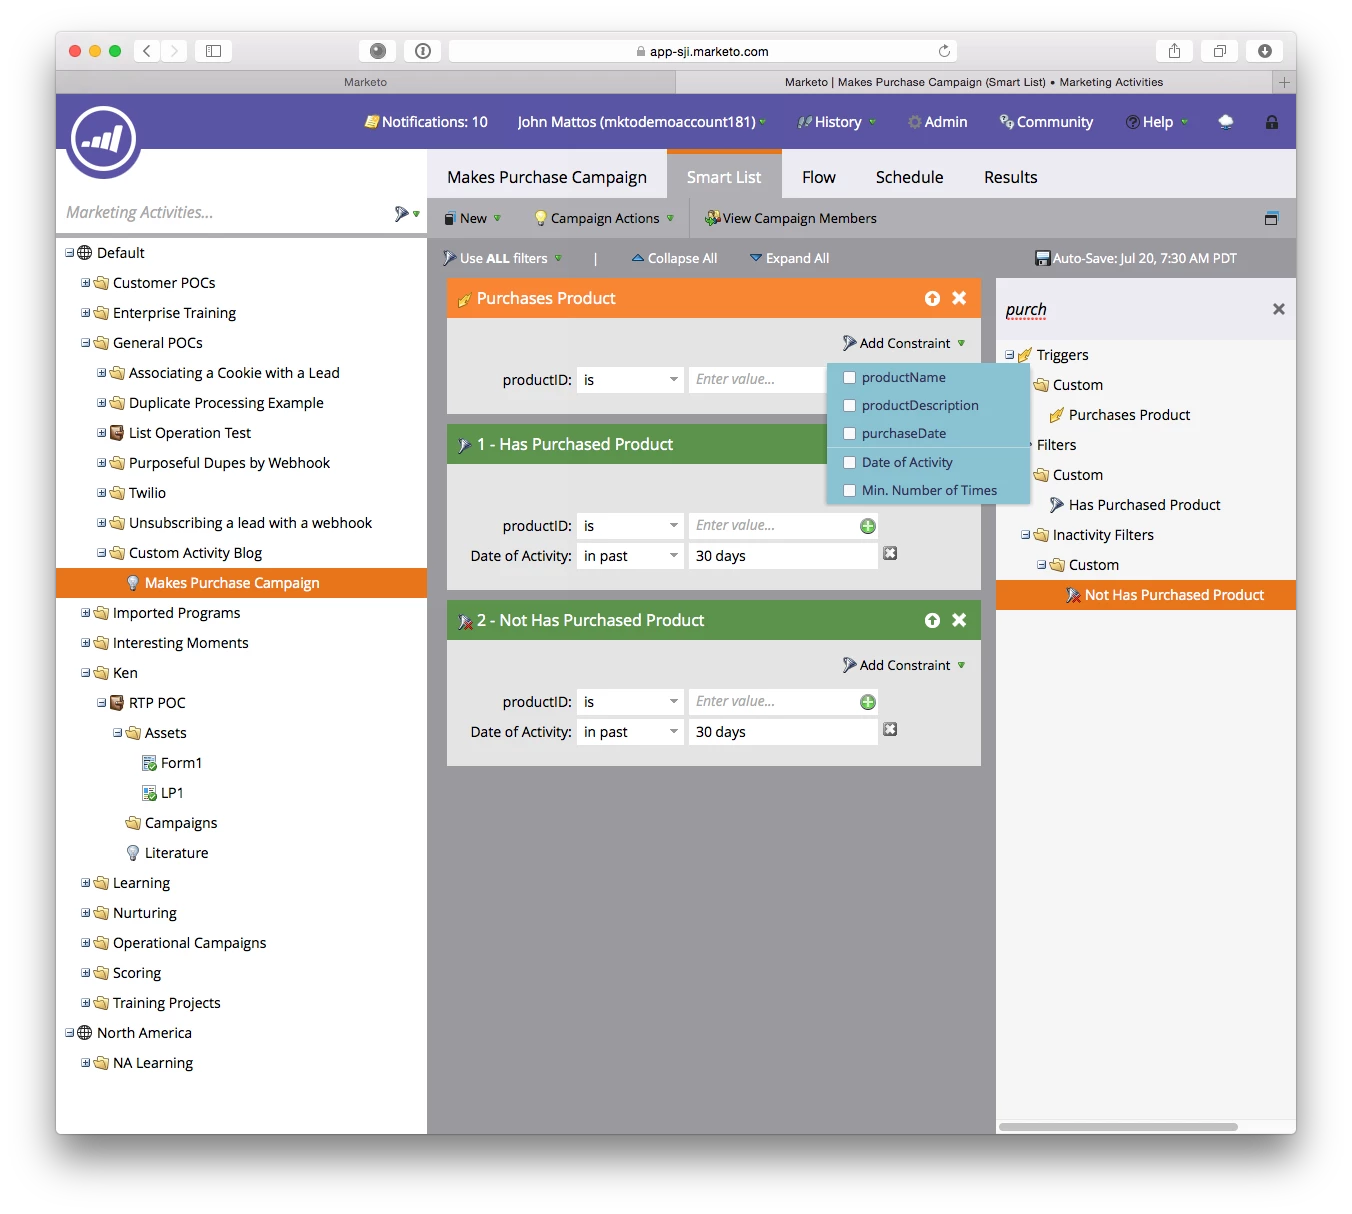Click the 30 days field in filter 1
The width and height of the screenshot is (1352, 1214).
click(783, 556)
